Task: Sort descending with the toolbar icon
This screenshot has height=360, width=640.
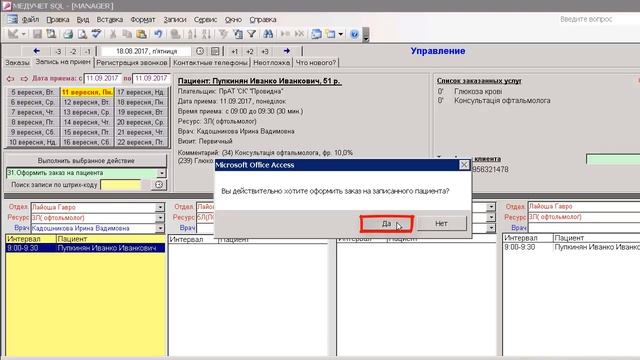Action: coord(206,34)
